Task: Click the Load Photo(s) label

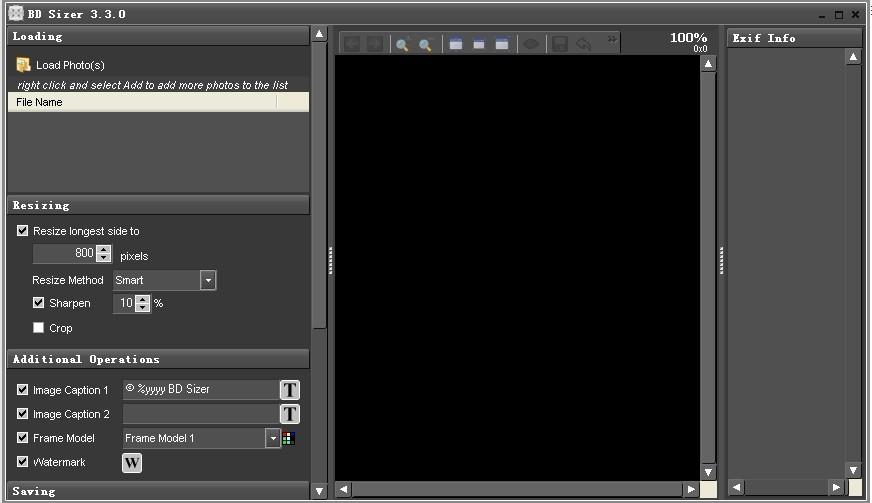Action: click(70, 65)
